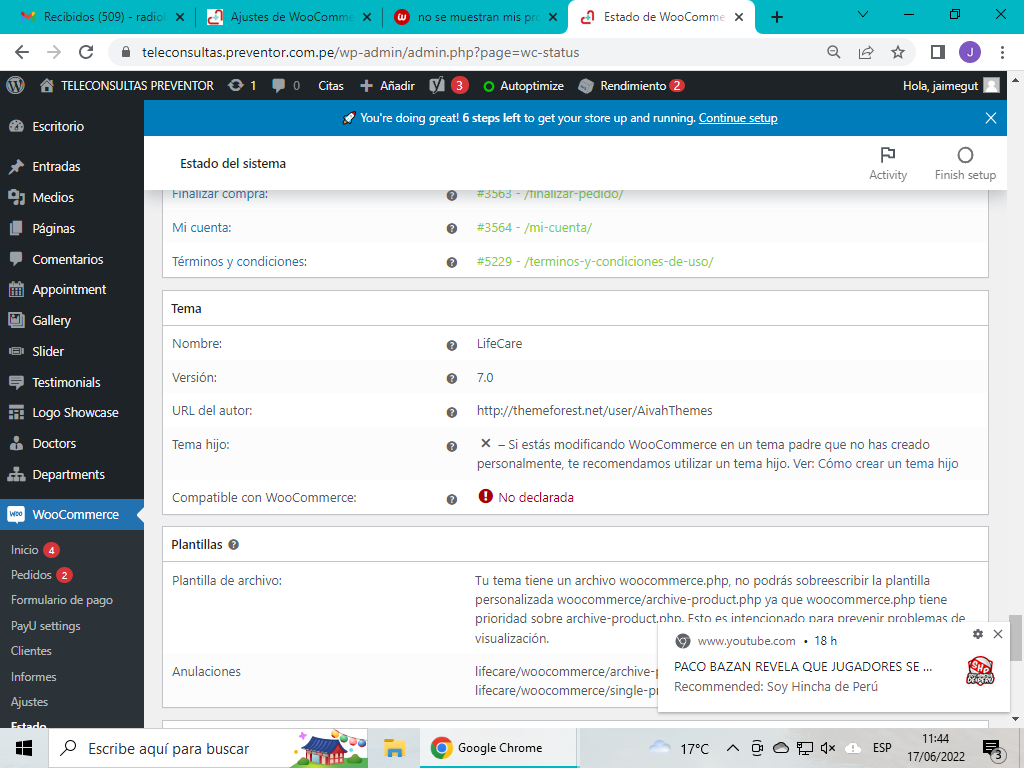The height and width of the screenshot is (768, 1024).
Task: Open Yoast SEO notifications icon
Action: coord(449,86)
